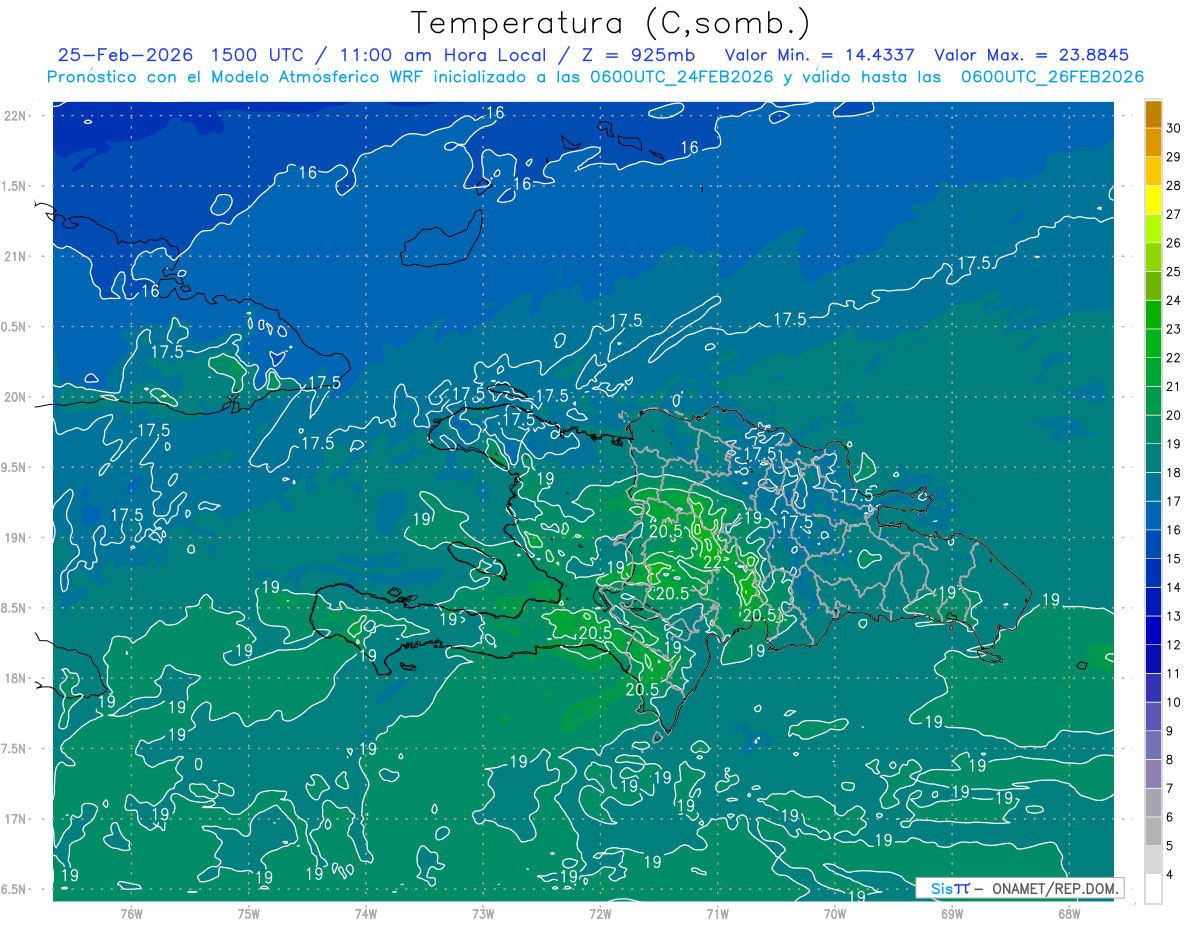This screenshot has width=1200, height=927.
Task: Click the colorbar label '30'
Action: tap(1173, 128)
